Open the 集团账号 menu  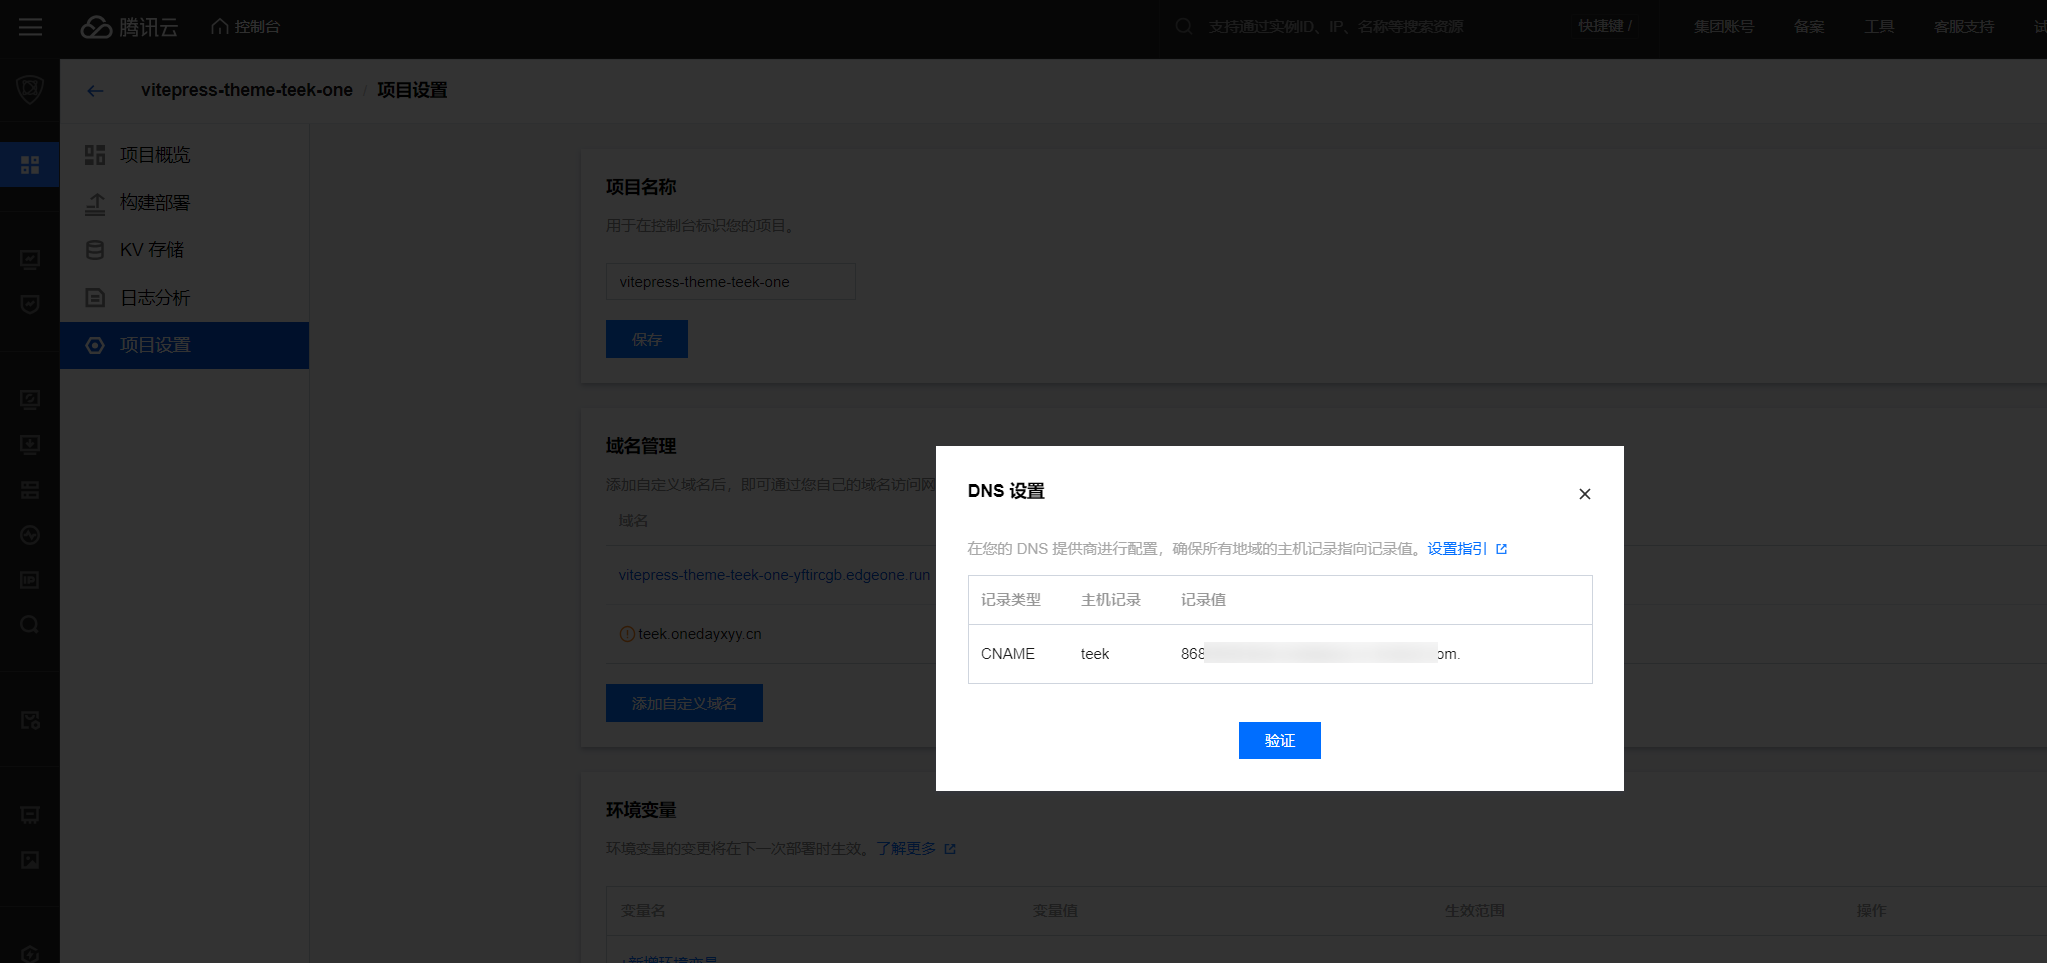(1723, 27)
